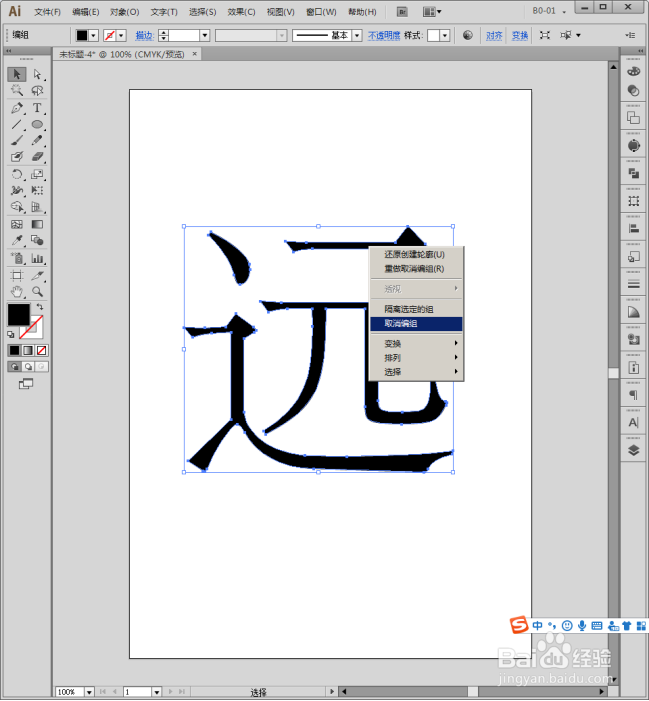Viewport: 649px width, 701px height.
Task: Set paint mode to Gradient
Action: [x=28, y=350]
